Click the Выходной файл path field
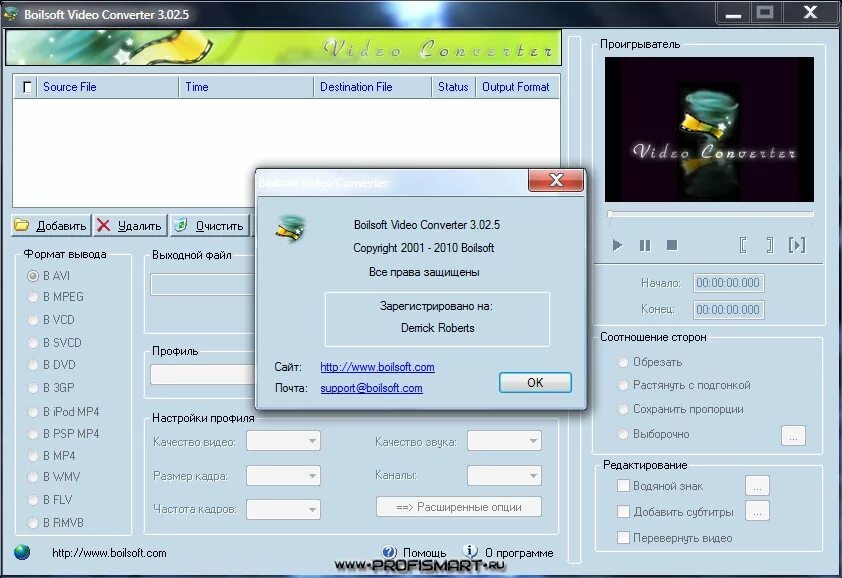842x578 pixels. tap(202, 285)
